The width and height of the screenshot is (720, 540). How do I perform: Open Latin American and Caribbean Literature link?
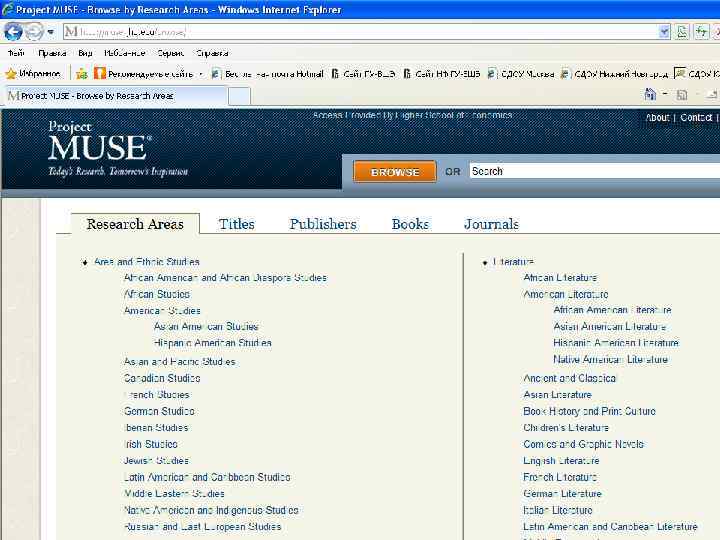coord(610,527)
